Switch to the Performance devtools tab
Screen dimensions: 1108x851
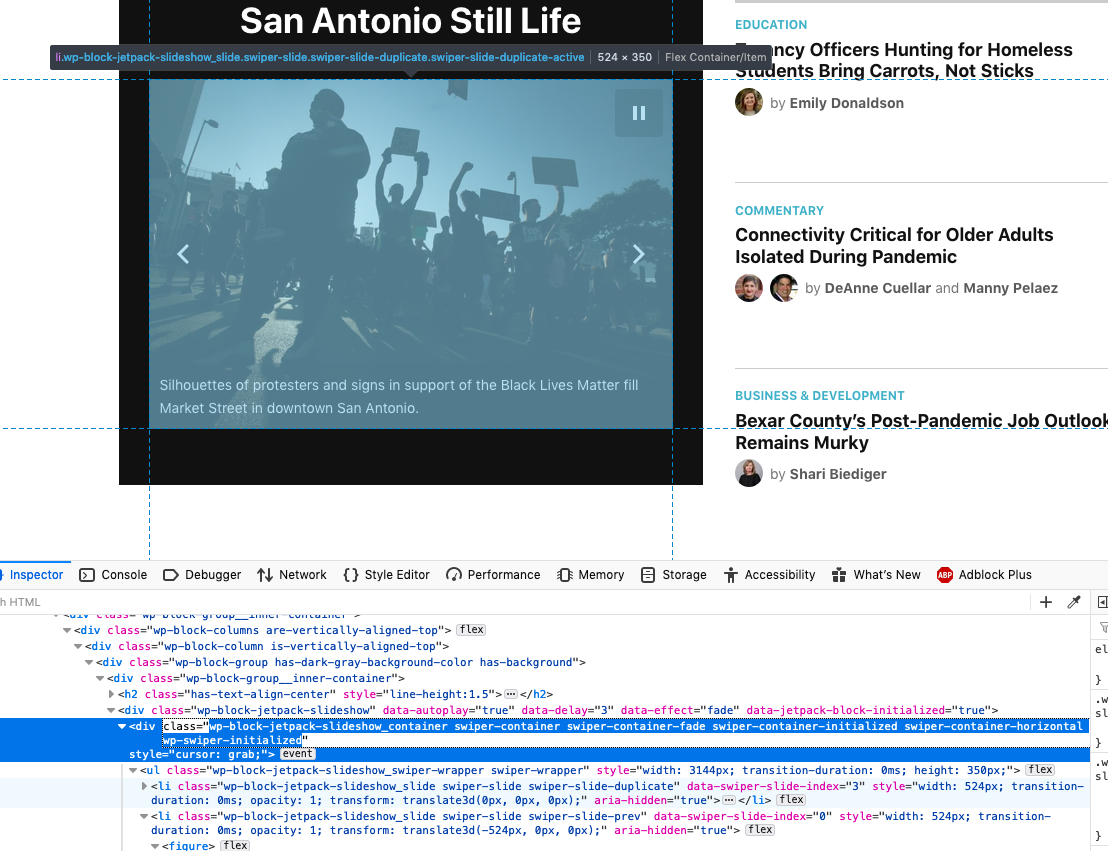[x=493, y=575]
